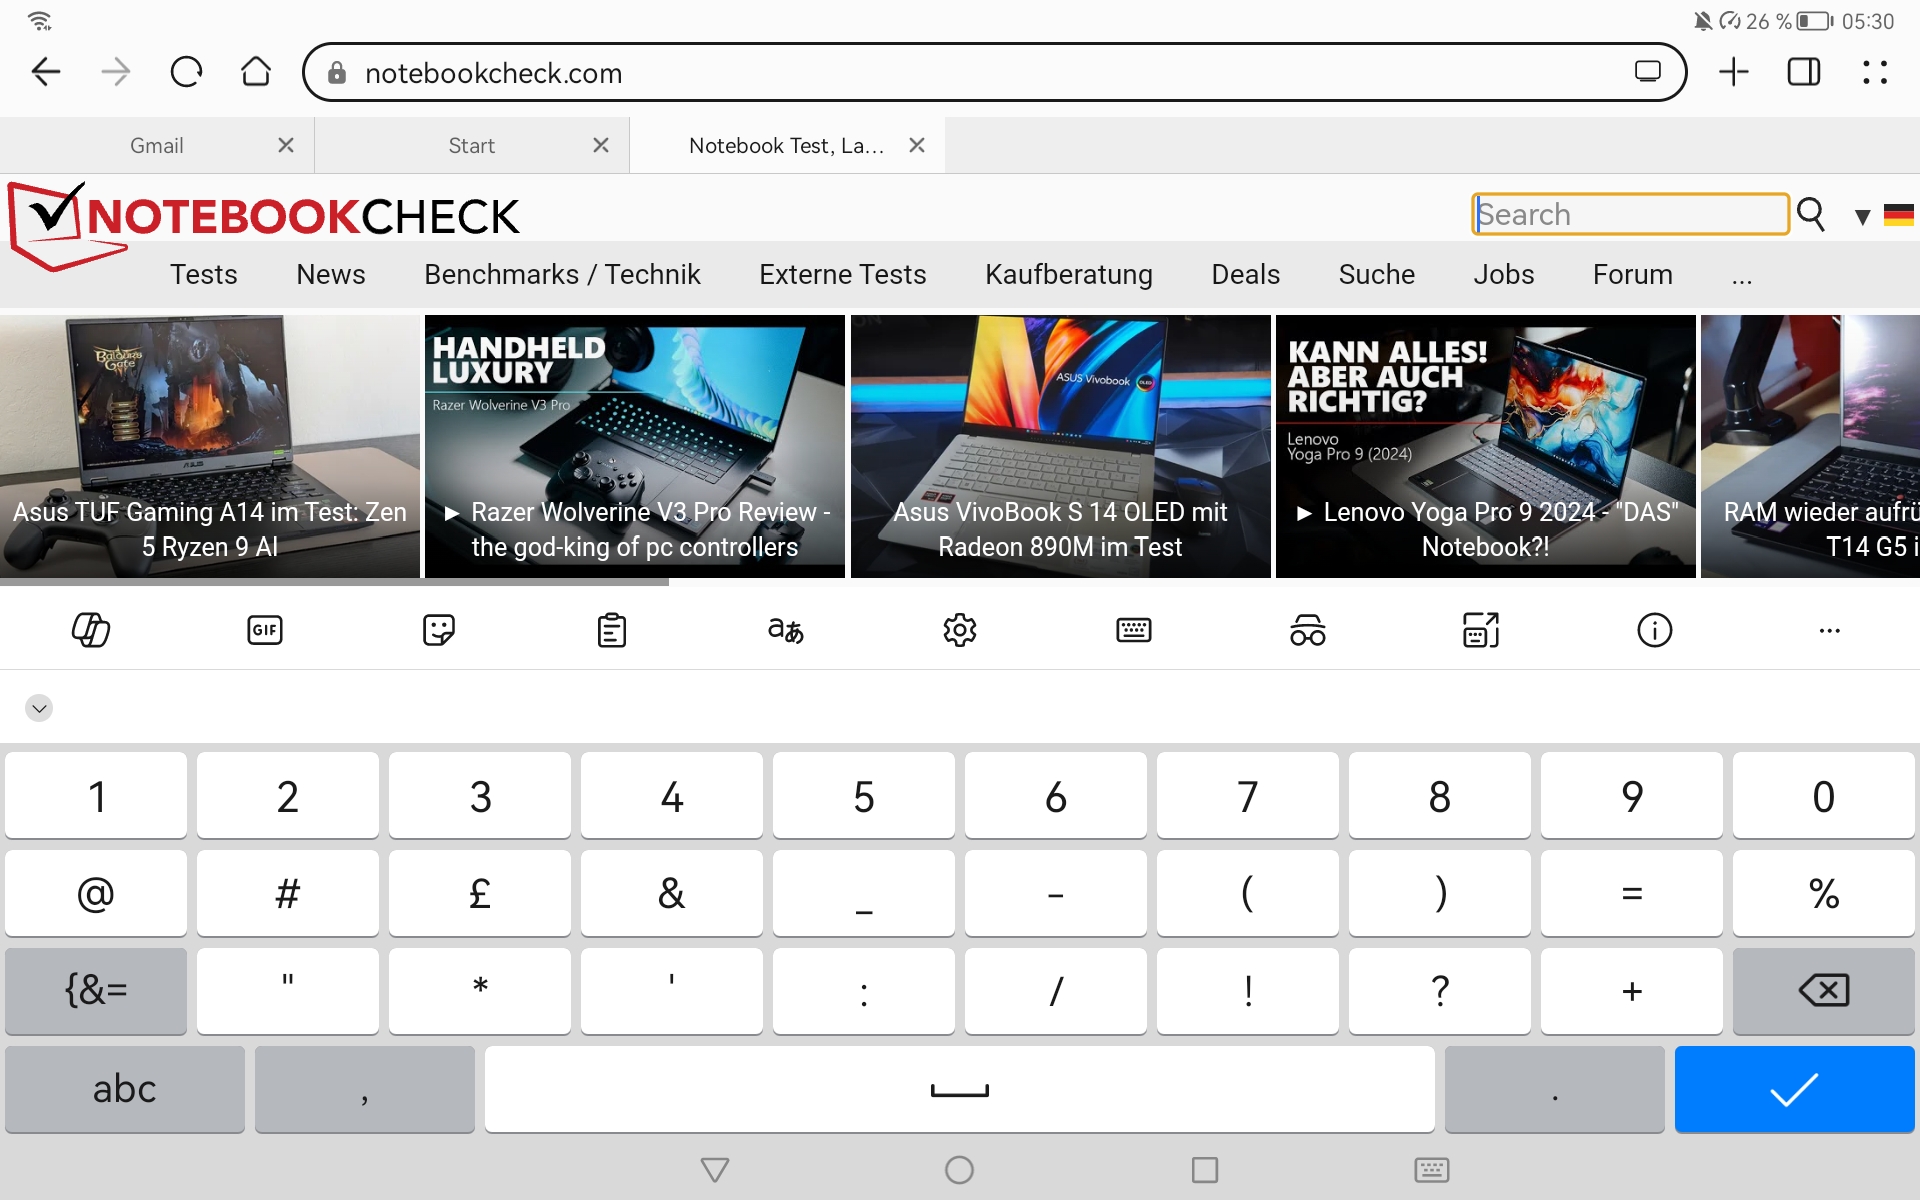Tap the £ key
Screen dimensions: 1920x1200
[x=480, y=893]
